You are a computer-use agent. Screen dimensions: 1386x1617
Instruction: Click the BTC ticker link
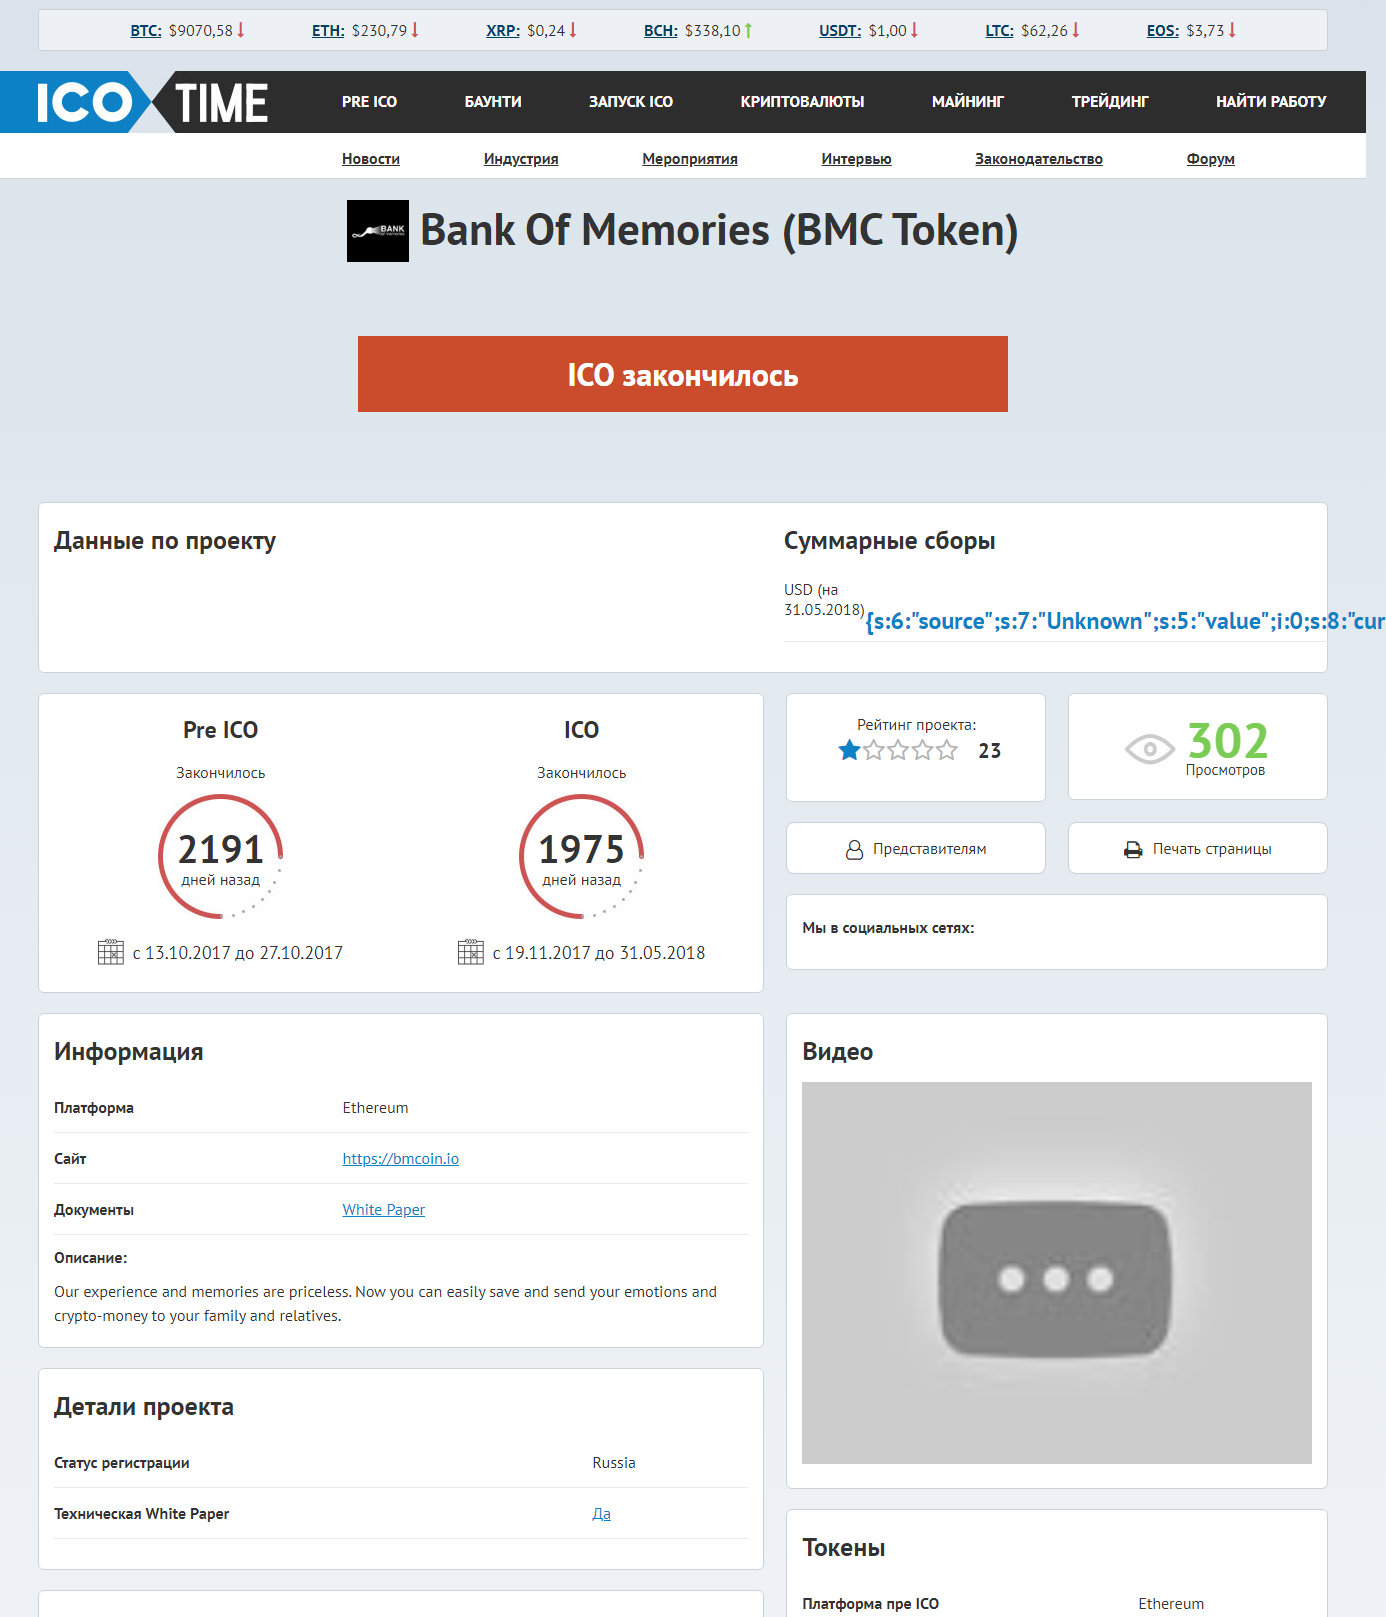[146, 31]
